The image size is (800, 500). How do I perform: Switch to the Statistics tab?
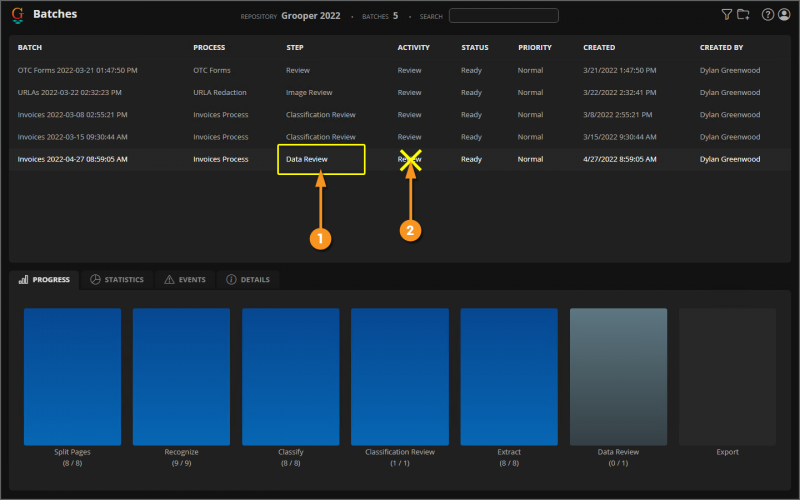(x=117, y=280)
